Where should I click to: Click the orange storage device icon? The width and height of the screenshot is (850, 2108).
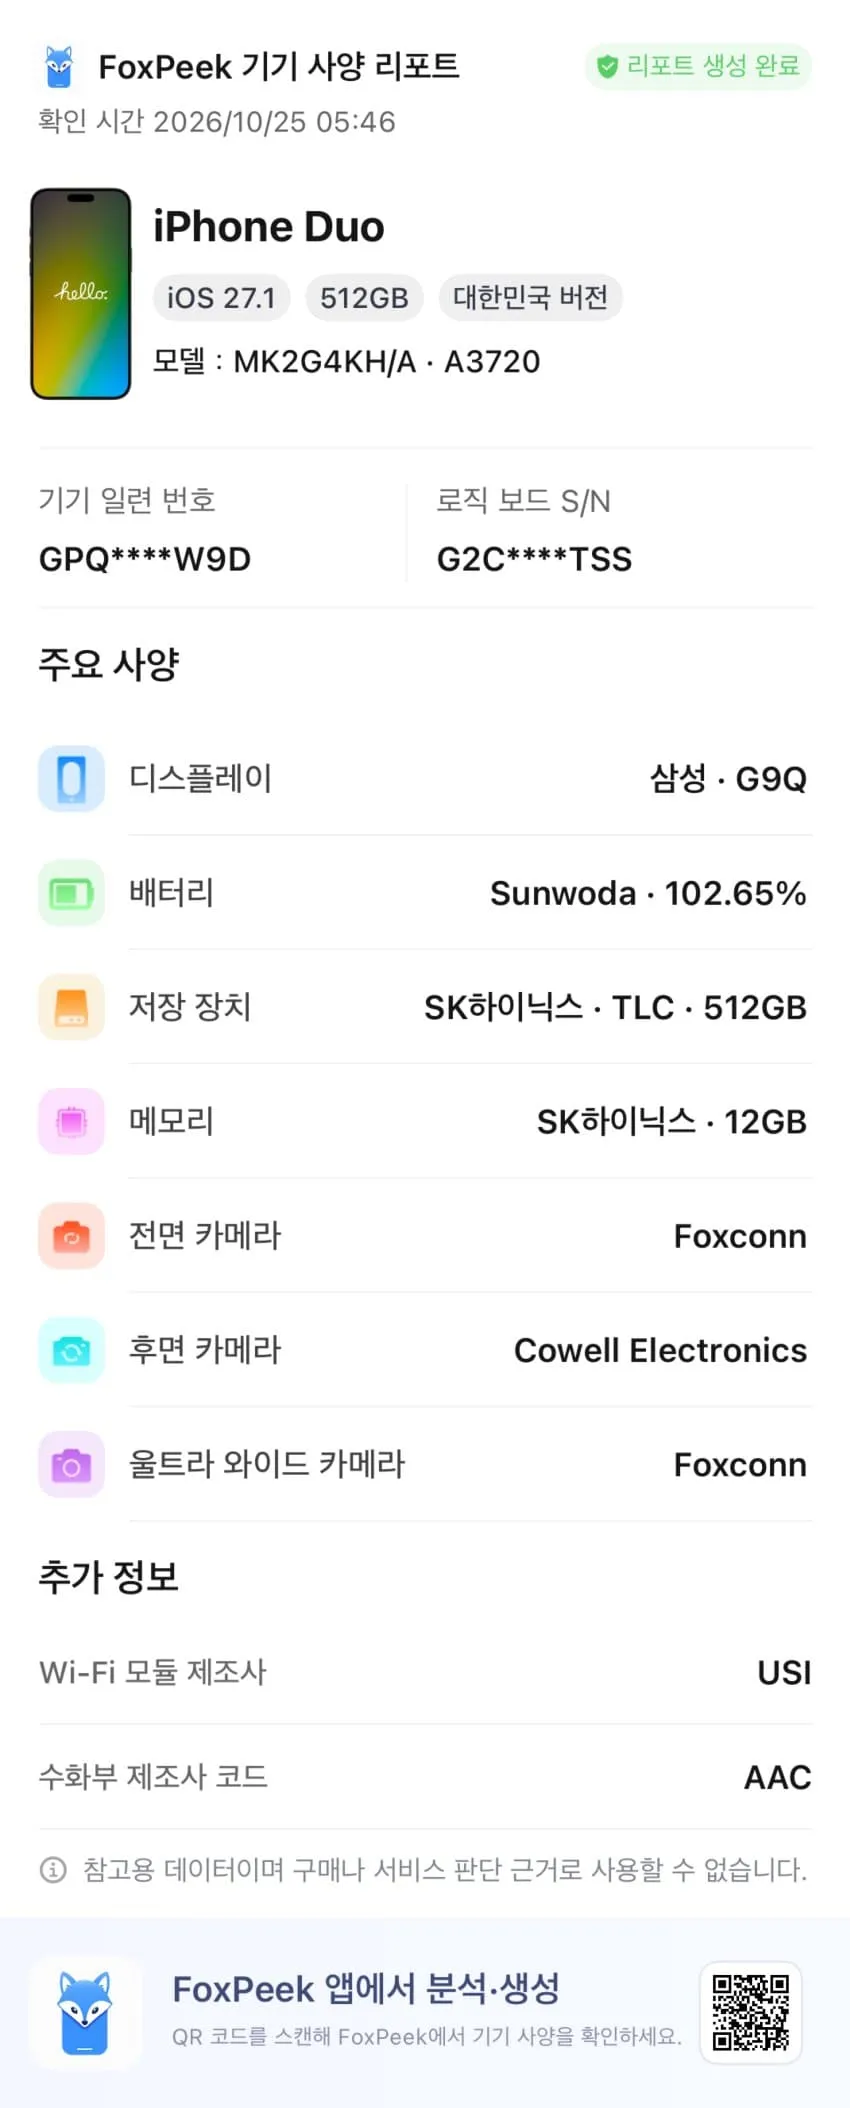tap(71, 1007)
